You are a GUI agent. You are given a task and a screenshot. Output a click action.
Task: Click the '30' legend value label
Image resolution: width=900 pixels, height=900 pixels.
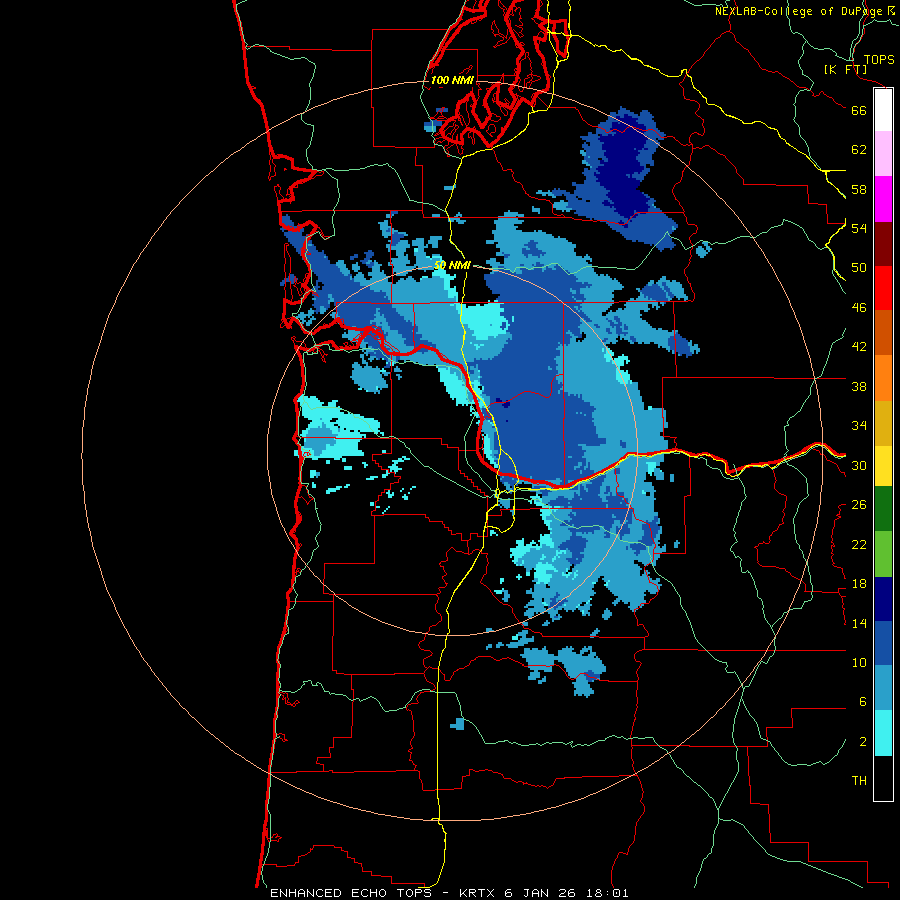[859, 465]
